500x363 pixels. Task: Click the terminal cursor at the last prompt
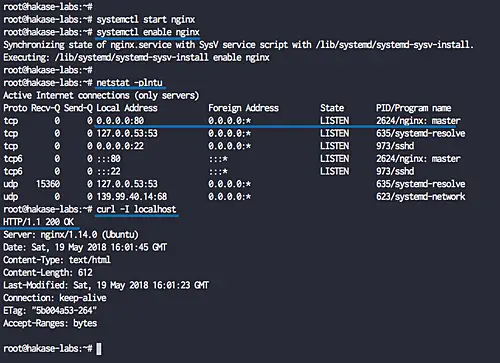pos(99,349)
